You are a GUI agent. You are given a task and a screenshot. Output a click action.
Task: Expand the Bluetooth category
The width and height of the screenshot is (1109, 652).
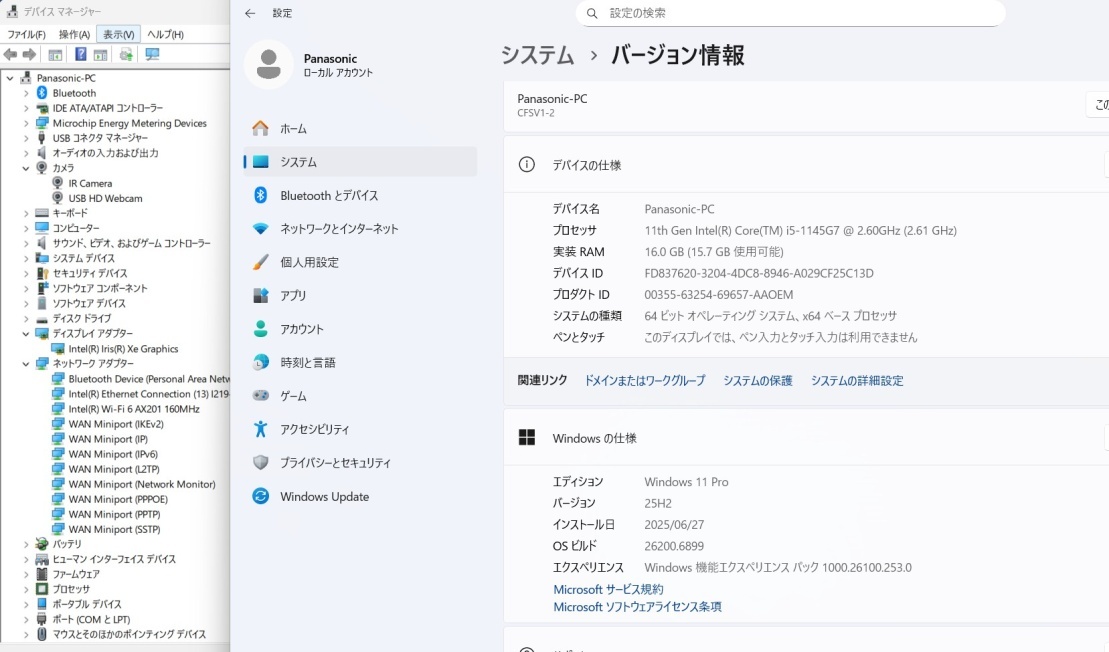point(25,93)
